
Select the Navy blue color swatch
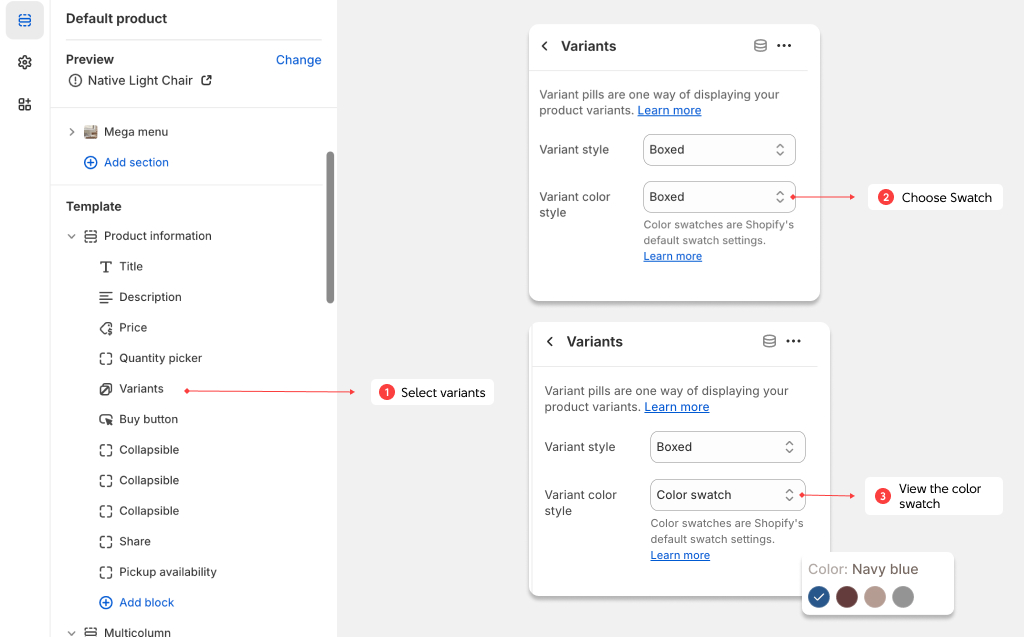(x=819, y=597)
